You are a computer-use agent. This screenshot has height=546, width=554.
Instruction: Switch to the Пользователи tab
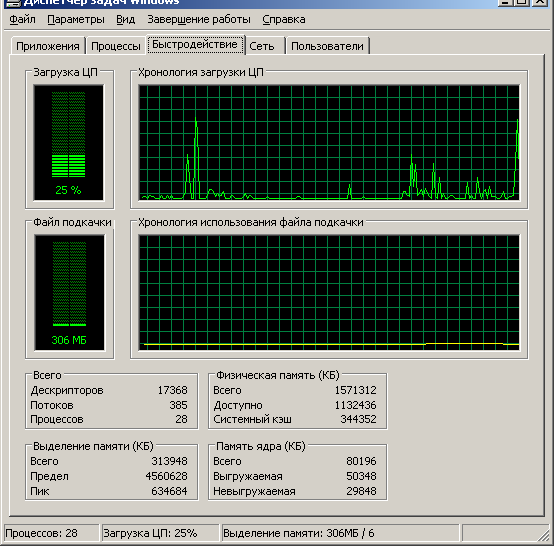327,46
